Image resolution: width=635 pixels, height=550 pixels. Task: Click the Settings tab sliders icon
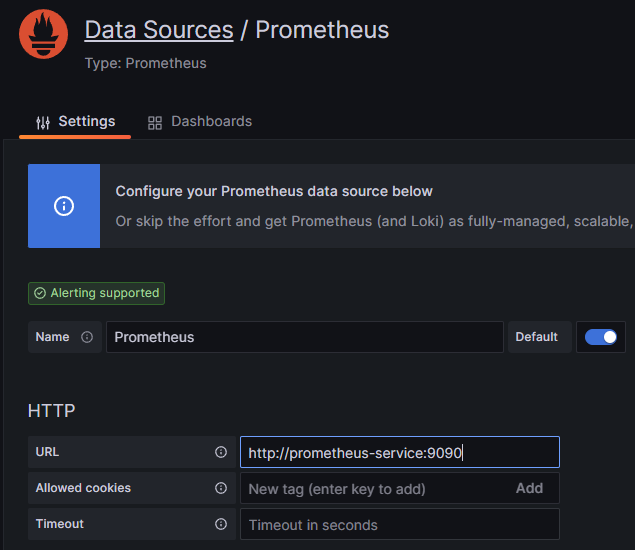tap(43, 122)
